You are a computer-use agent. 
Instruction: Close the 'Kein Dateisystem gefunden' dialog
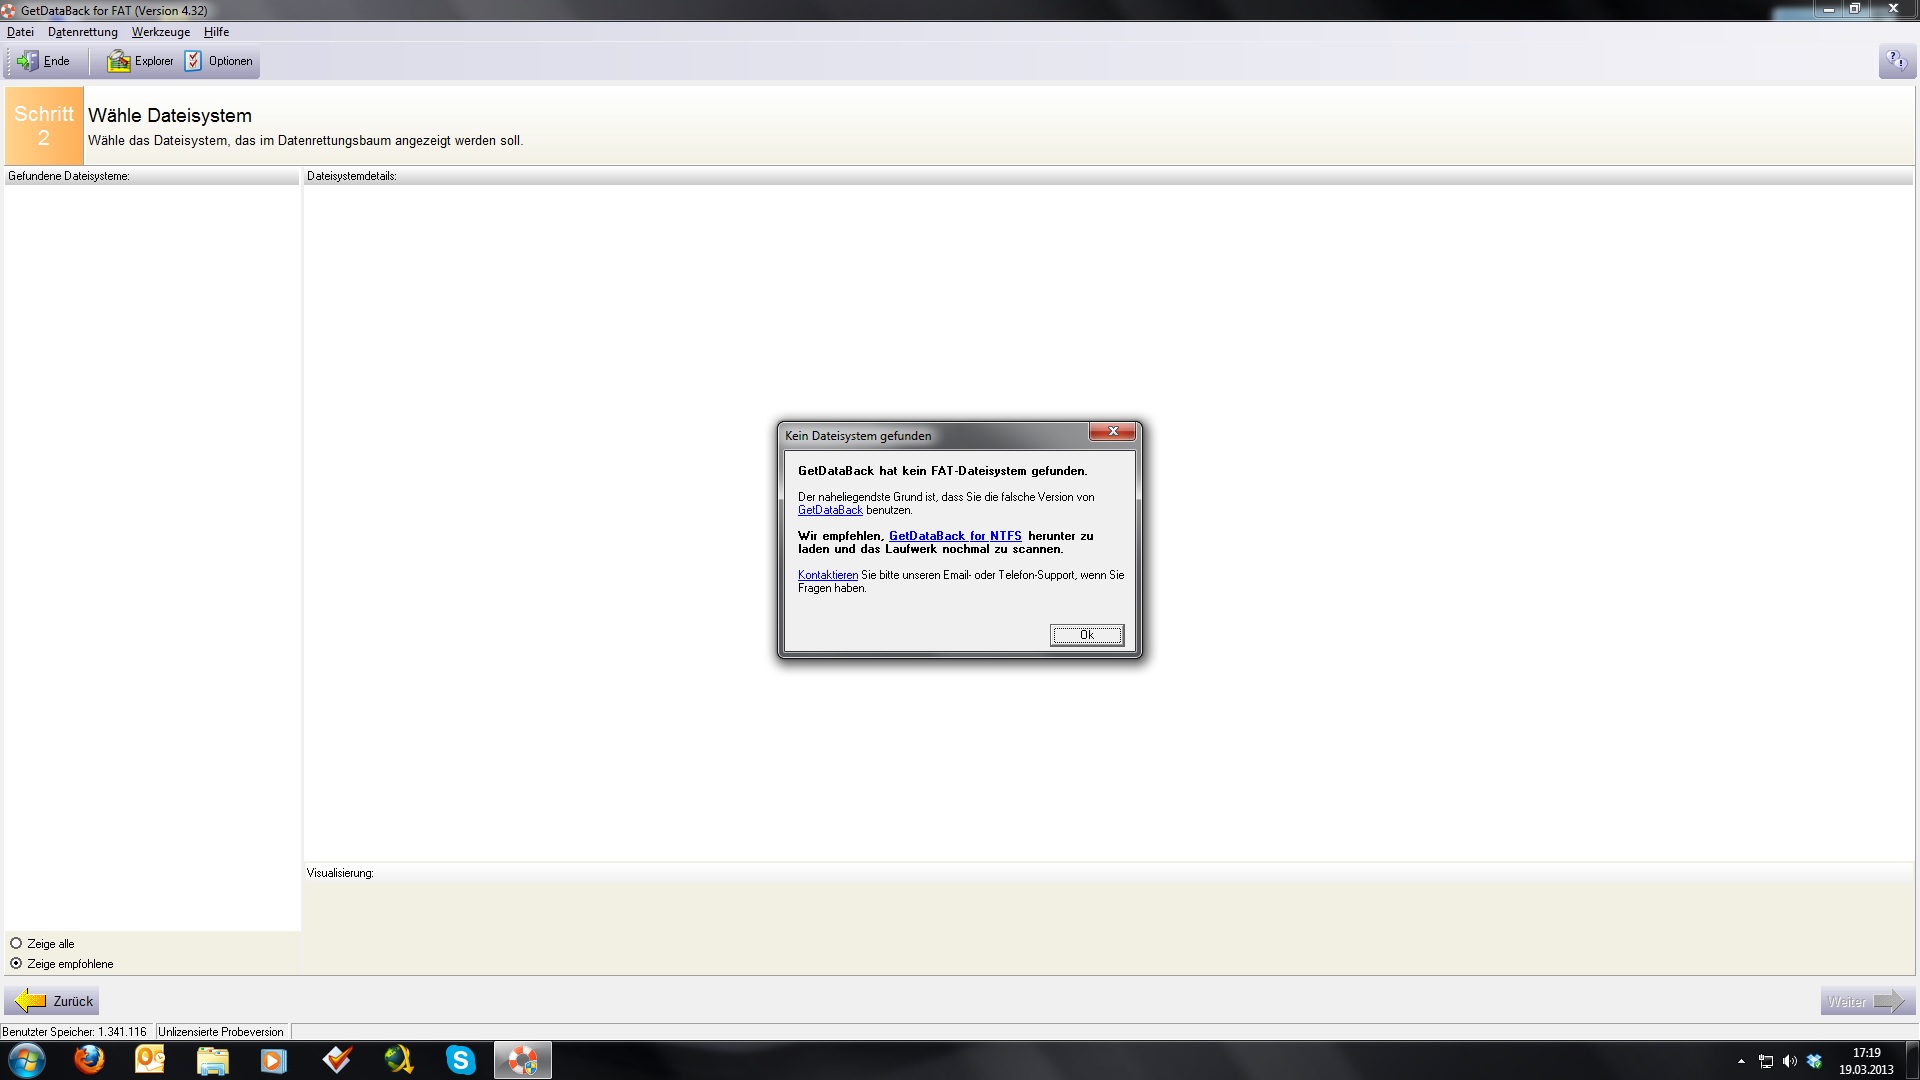pyautogui.click(x=1112, y=432)
